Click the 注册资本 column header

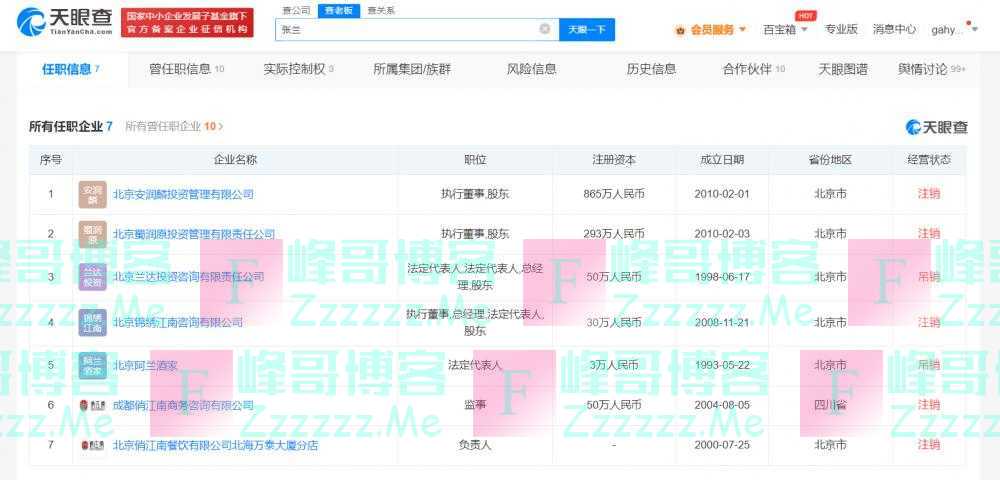pos(614,160)
